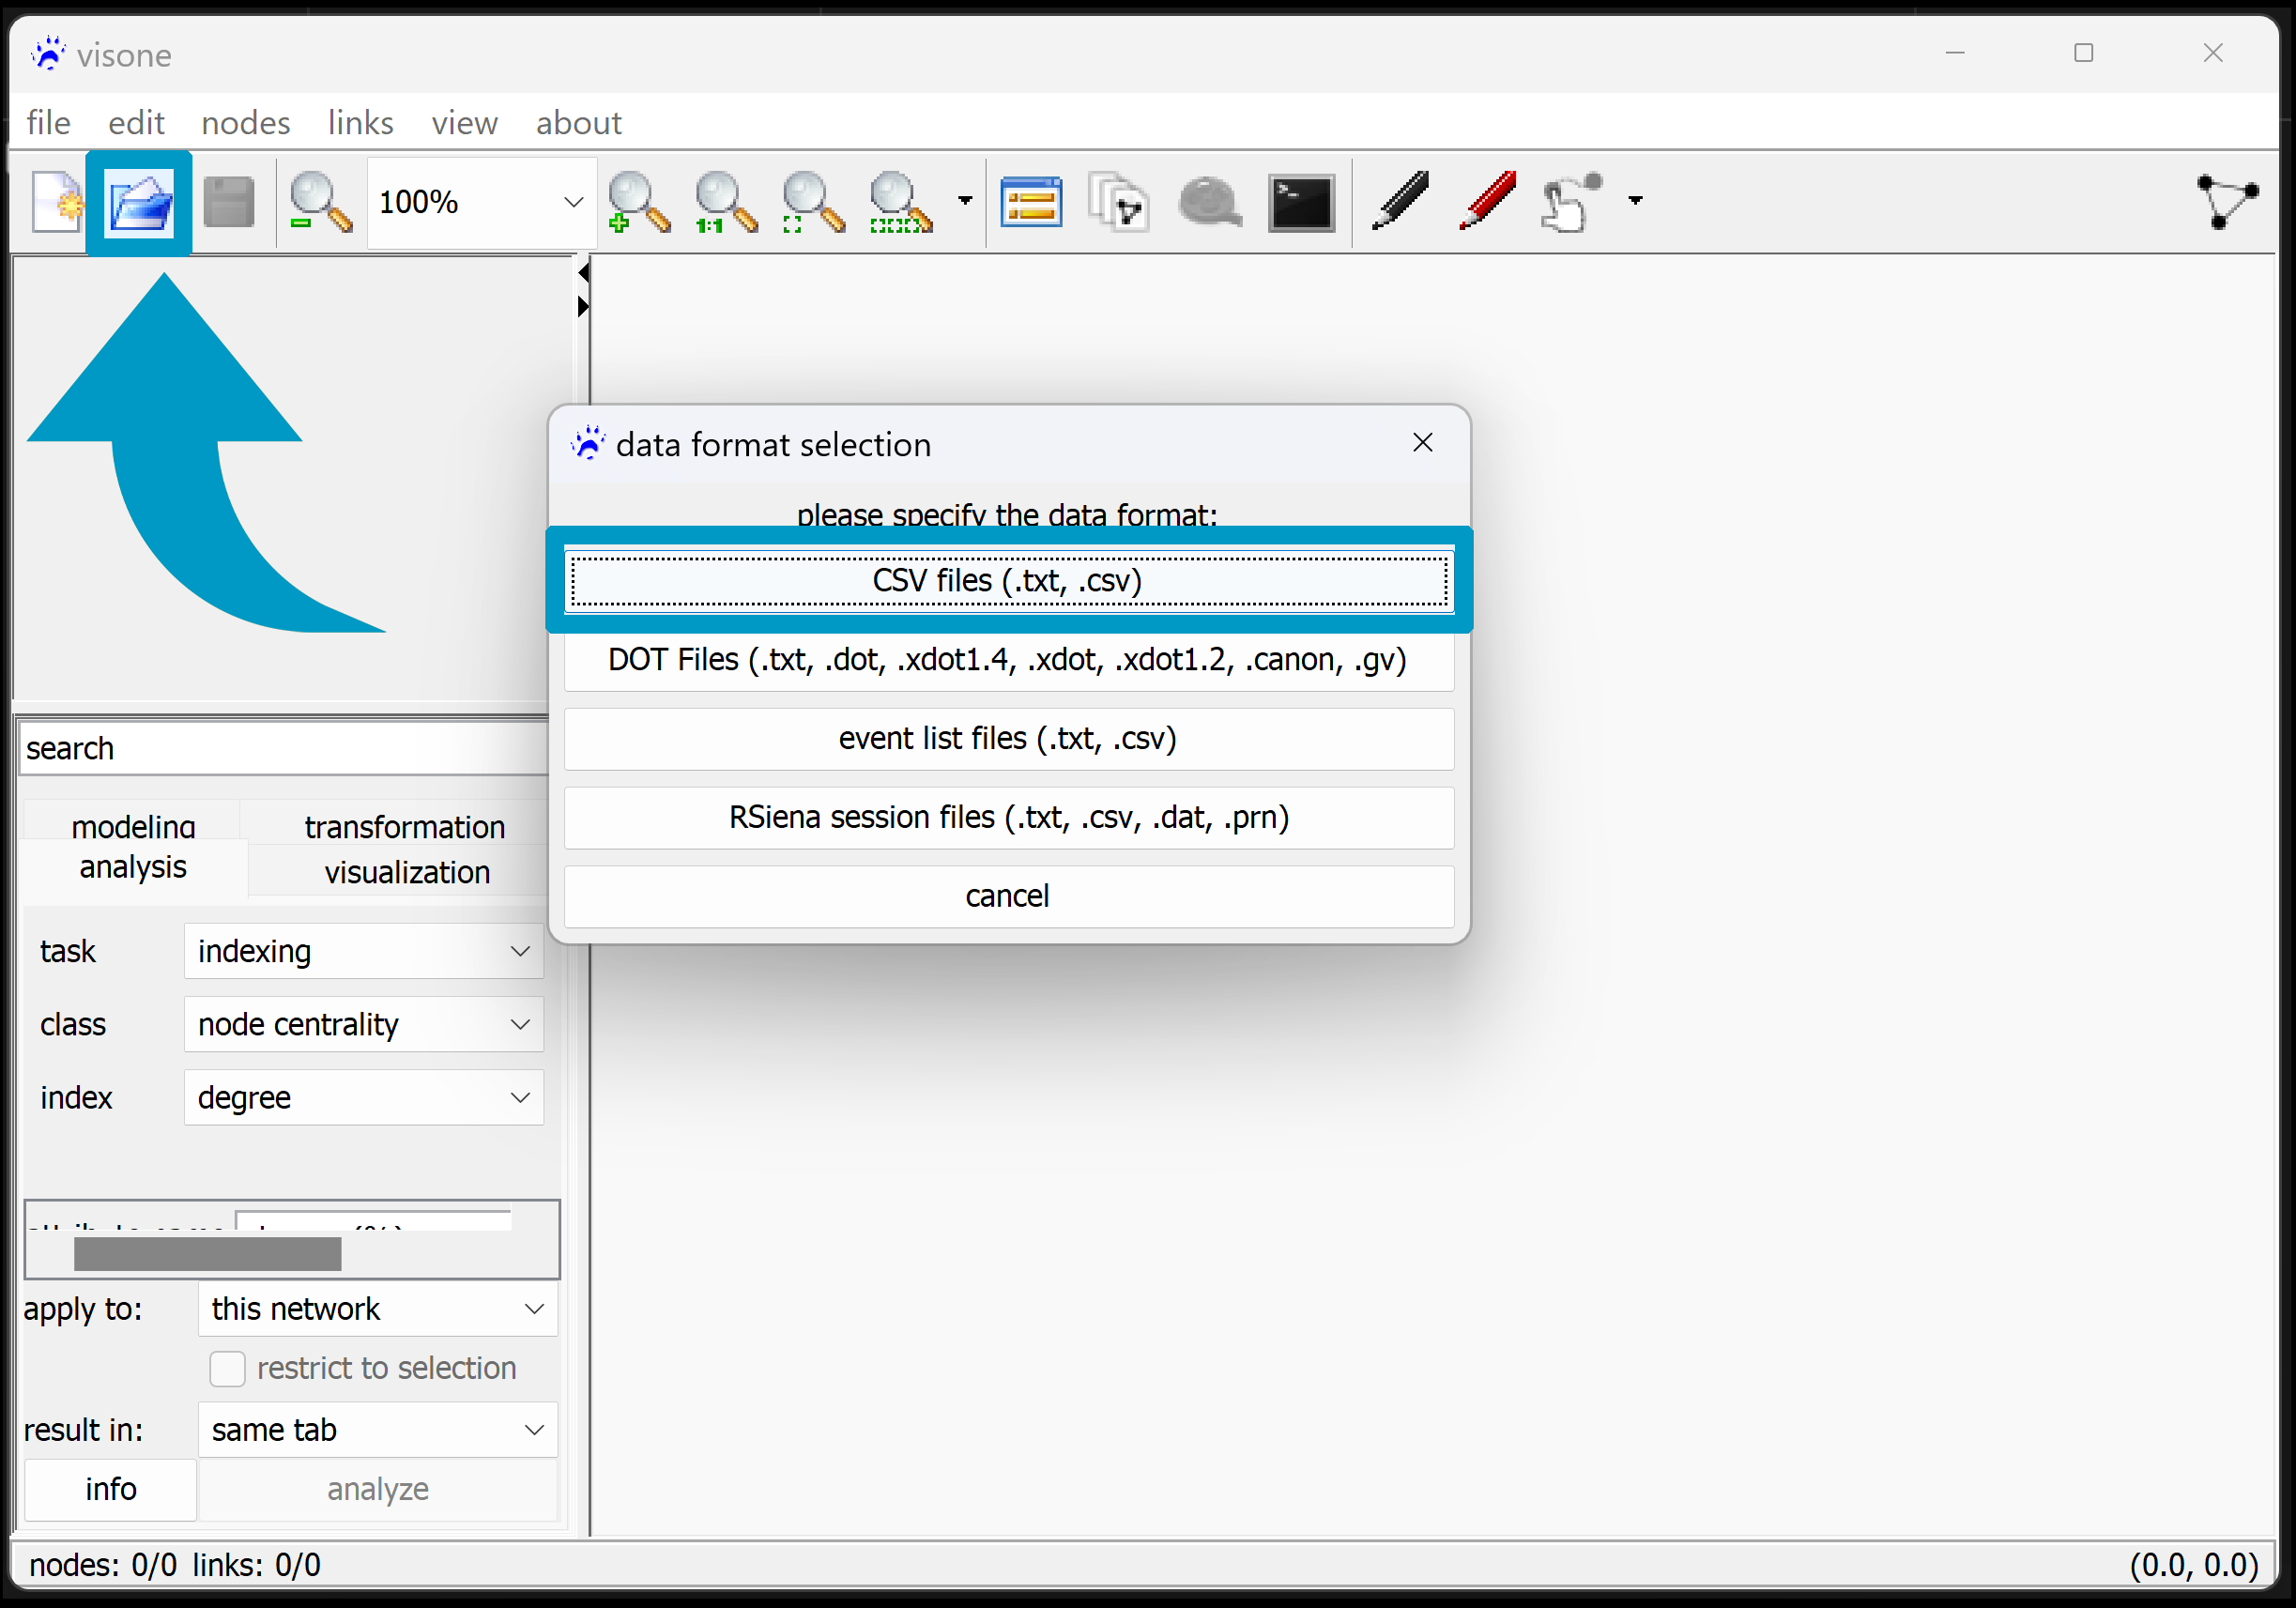Open the attribute manager icon
This screenshot has height=1608, width=2296.
click(x=1031, y=203)
